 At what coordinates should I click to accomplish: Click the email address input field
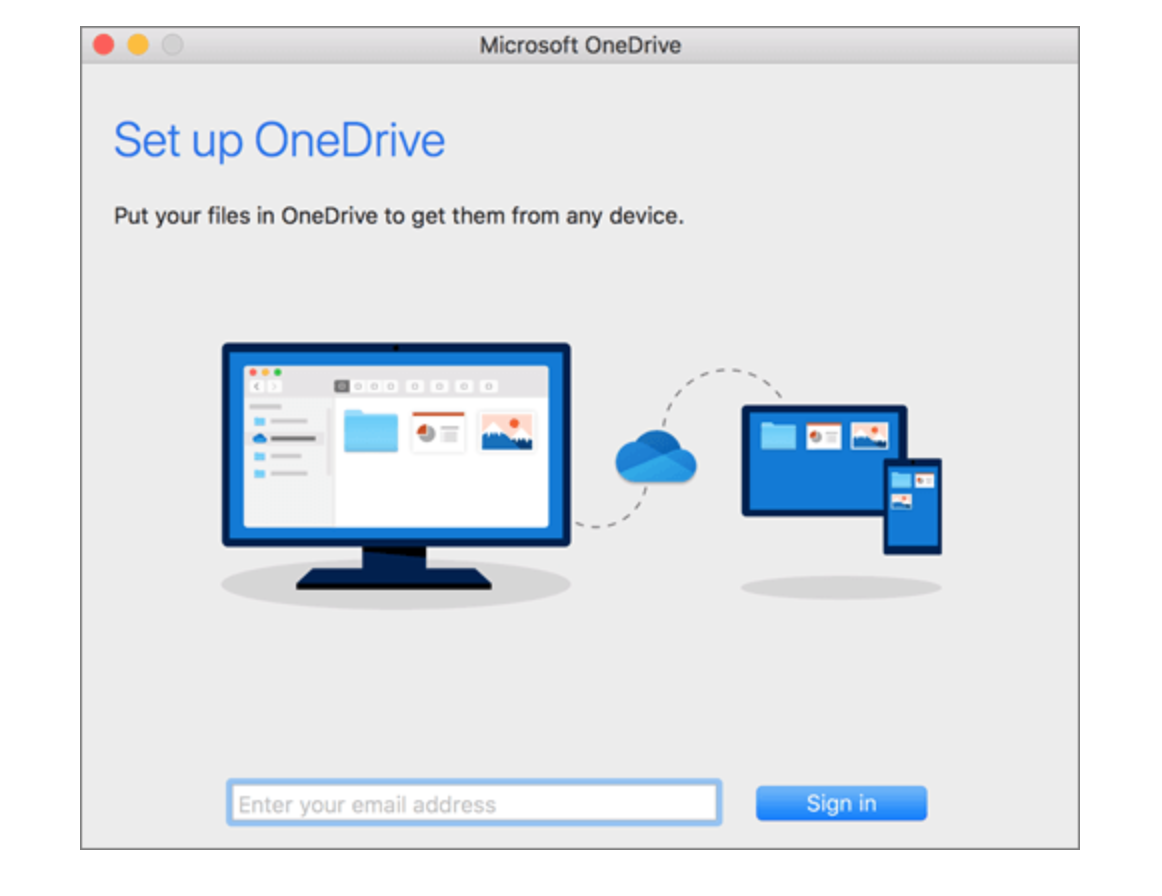pyautogui.click(x=474, y=803)
